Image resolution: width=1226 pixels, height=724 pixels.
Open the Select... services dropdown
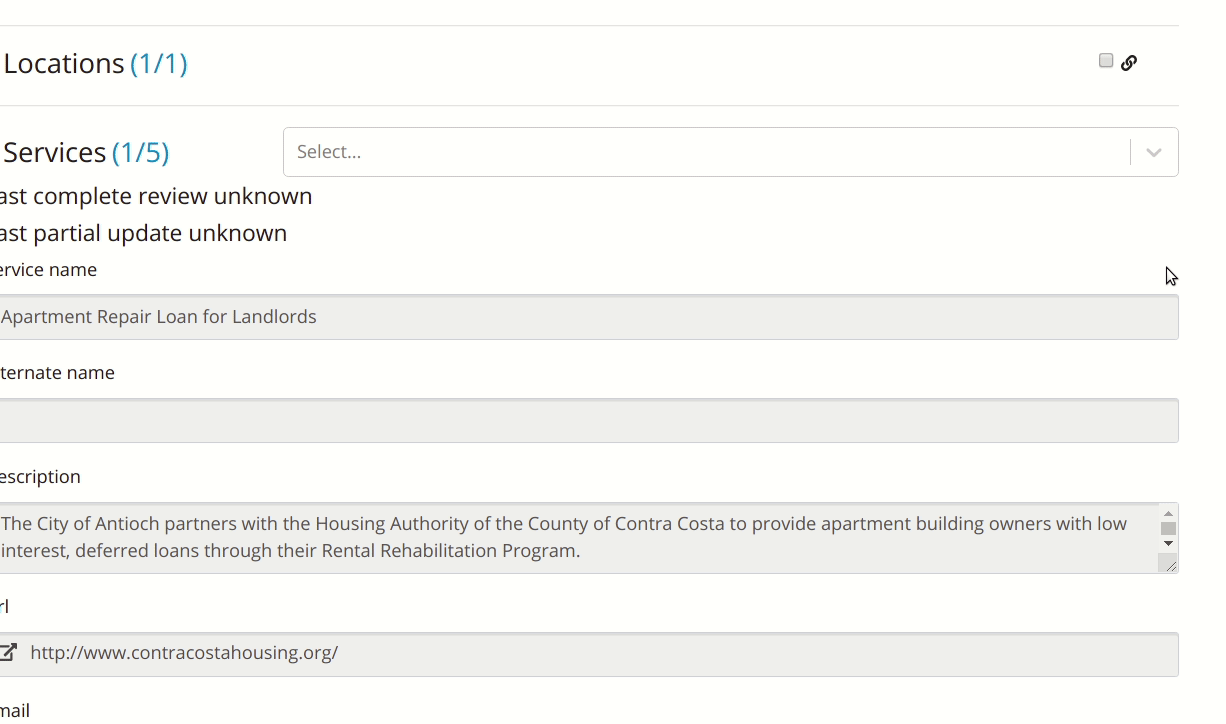pos(700,151)
